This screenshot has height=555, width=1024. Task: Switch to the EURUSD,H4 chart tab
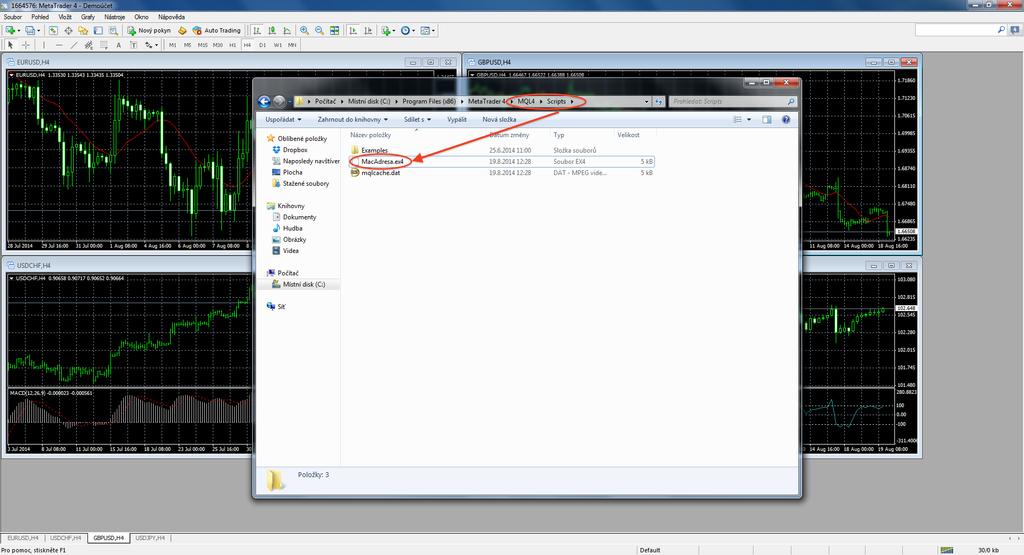[23, 538]
